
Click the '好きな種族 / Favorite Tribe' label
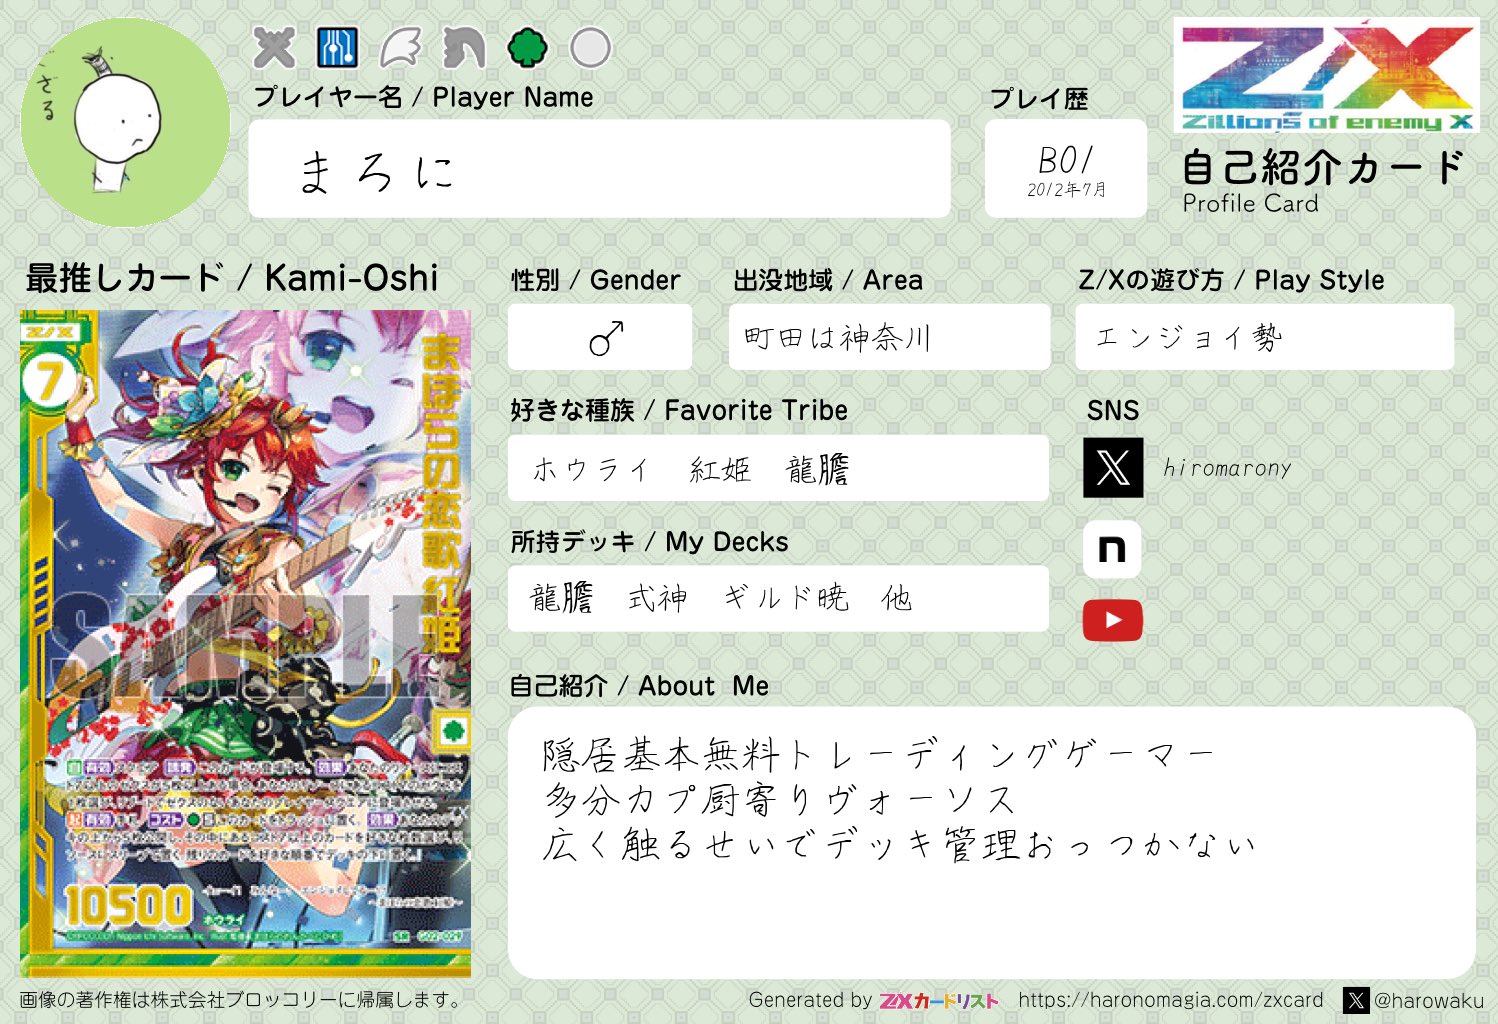679,410
